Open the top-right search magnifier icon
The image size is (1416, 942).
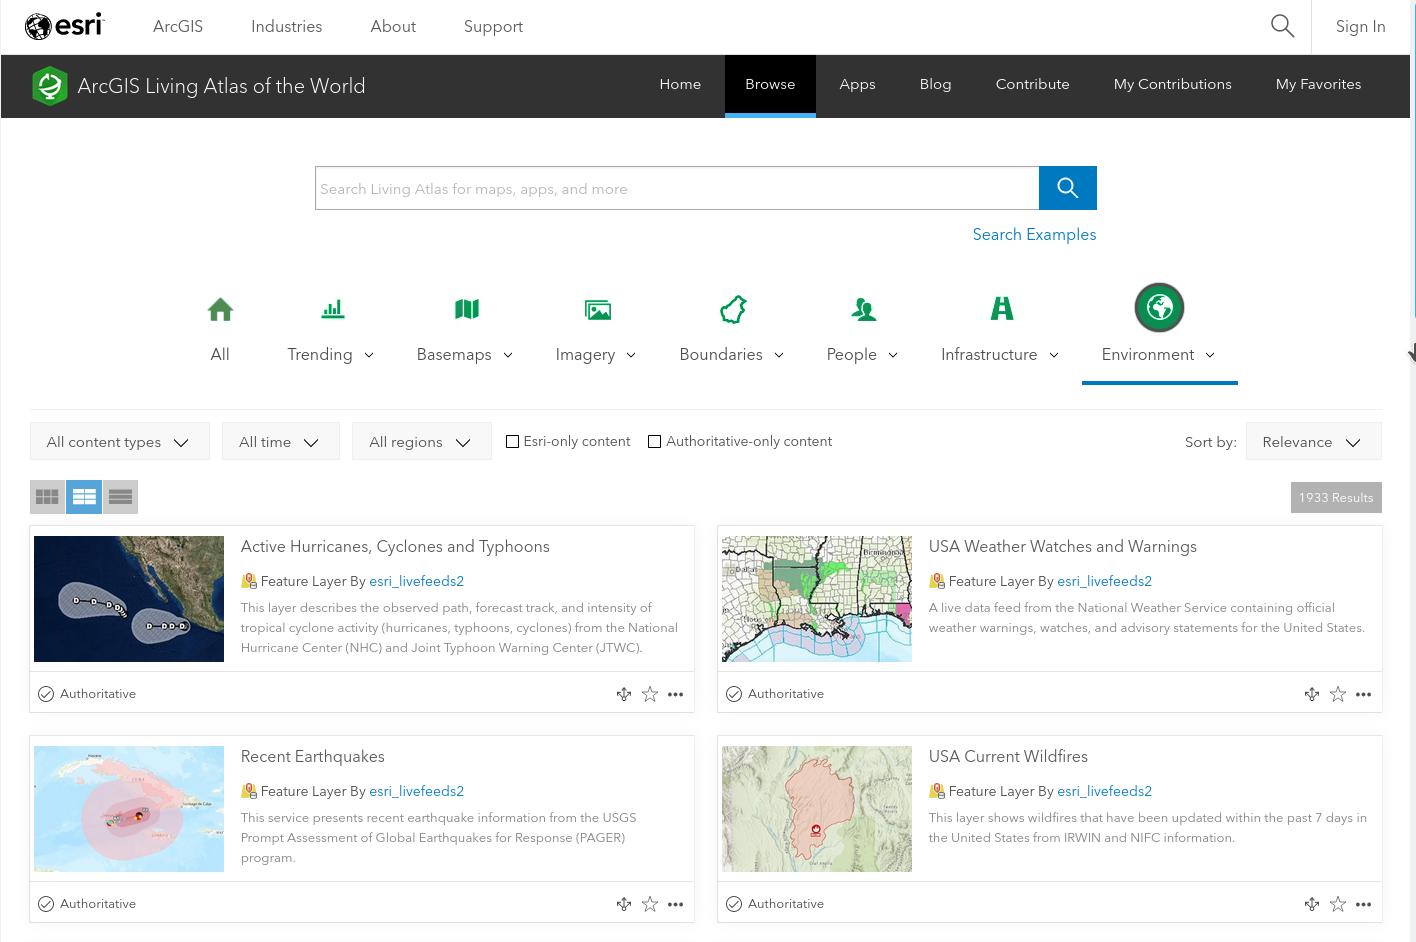[1282, 26]
